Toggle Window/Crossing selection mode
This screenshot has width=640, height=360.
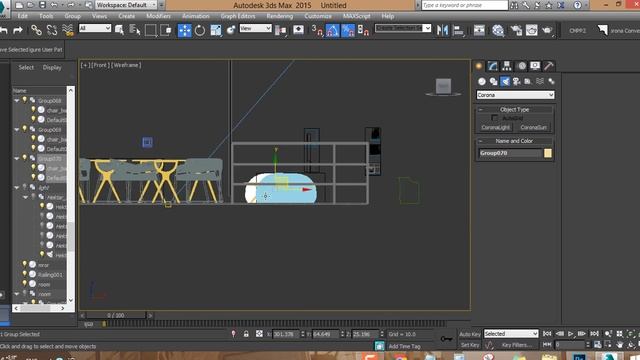[x=166, y=30]
